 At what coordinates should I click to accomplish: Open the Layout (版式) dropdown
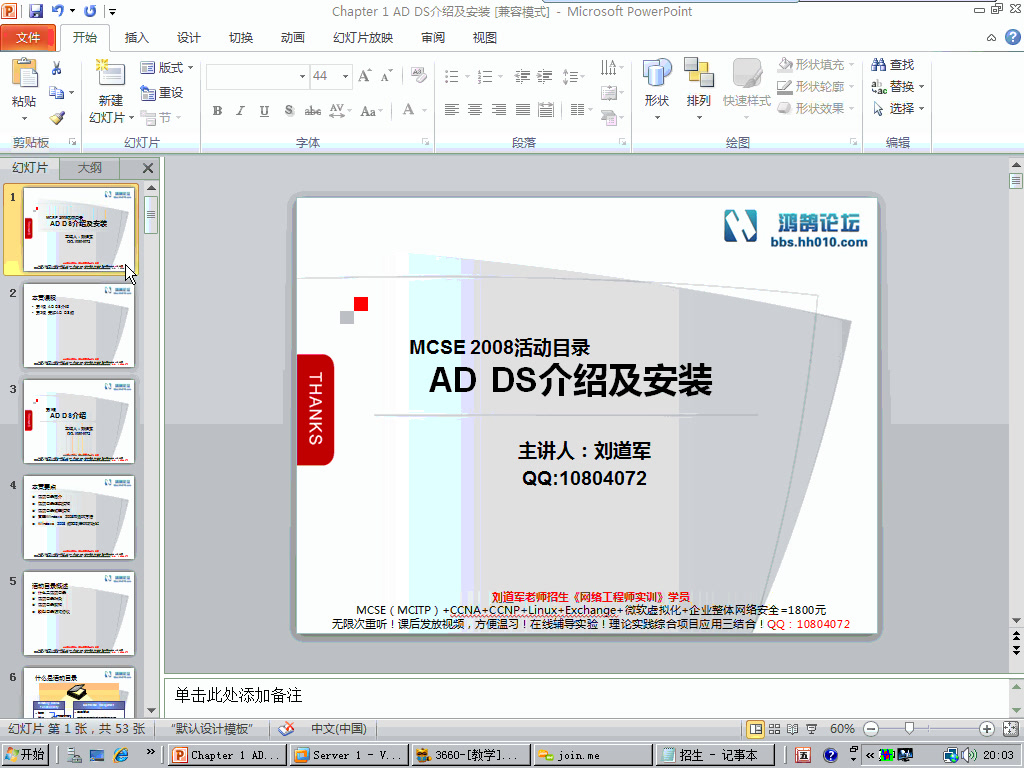pyautogui.click(x=167, y=67)
